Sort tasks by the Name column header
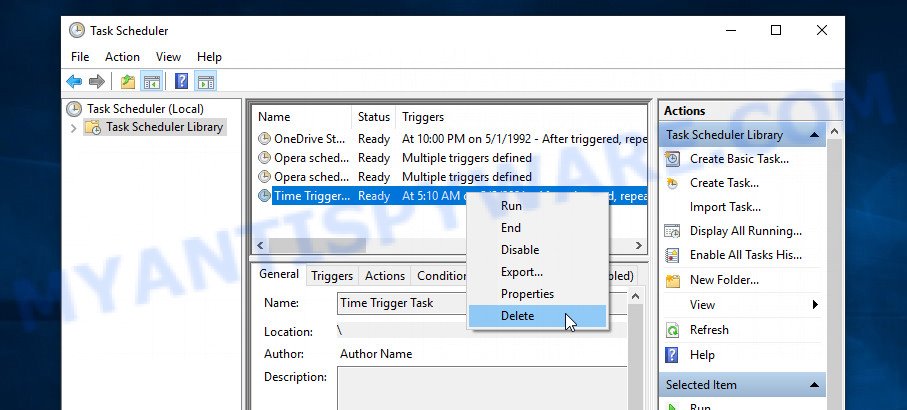This screenshot has width=907, height=410. pyautogui.click(x=302, y=117)
